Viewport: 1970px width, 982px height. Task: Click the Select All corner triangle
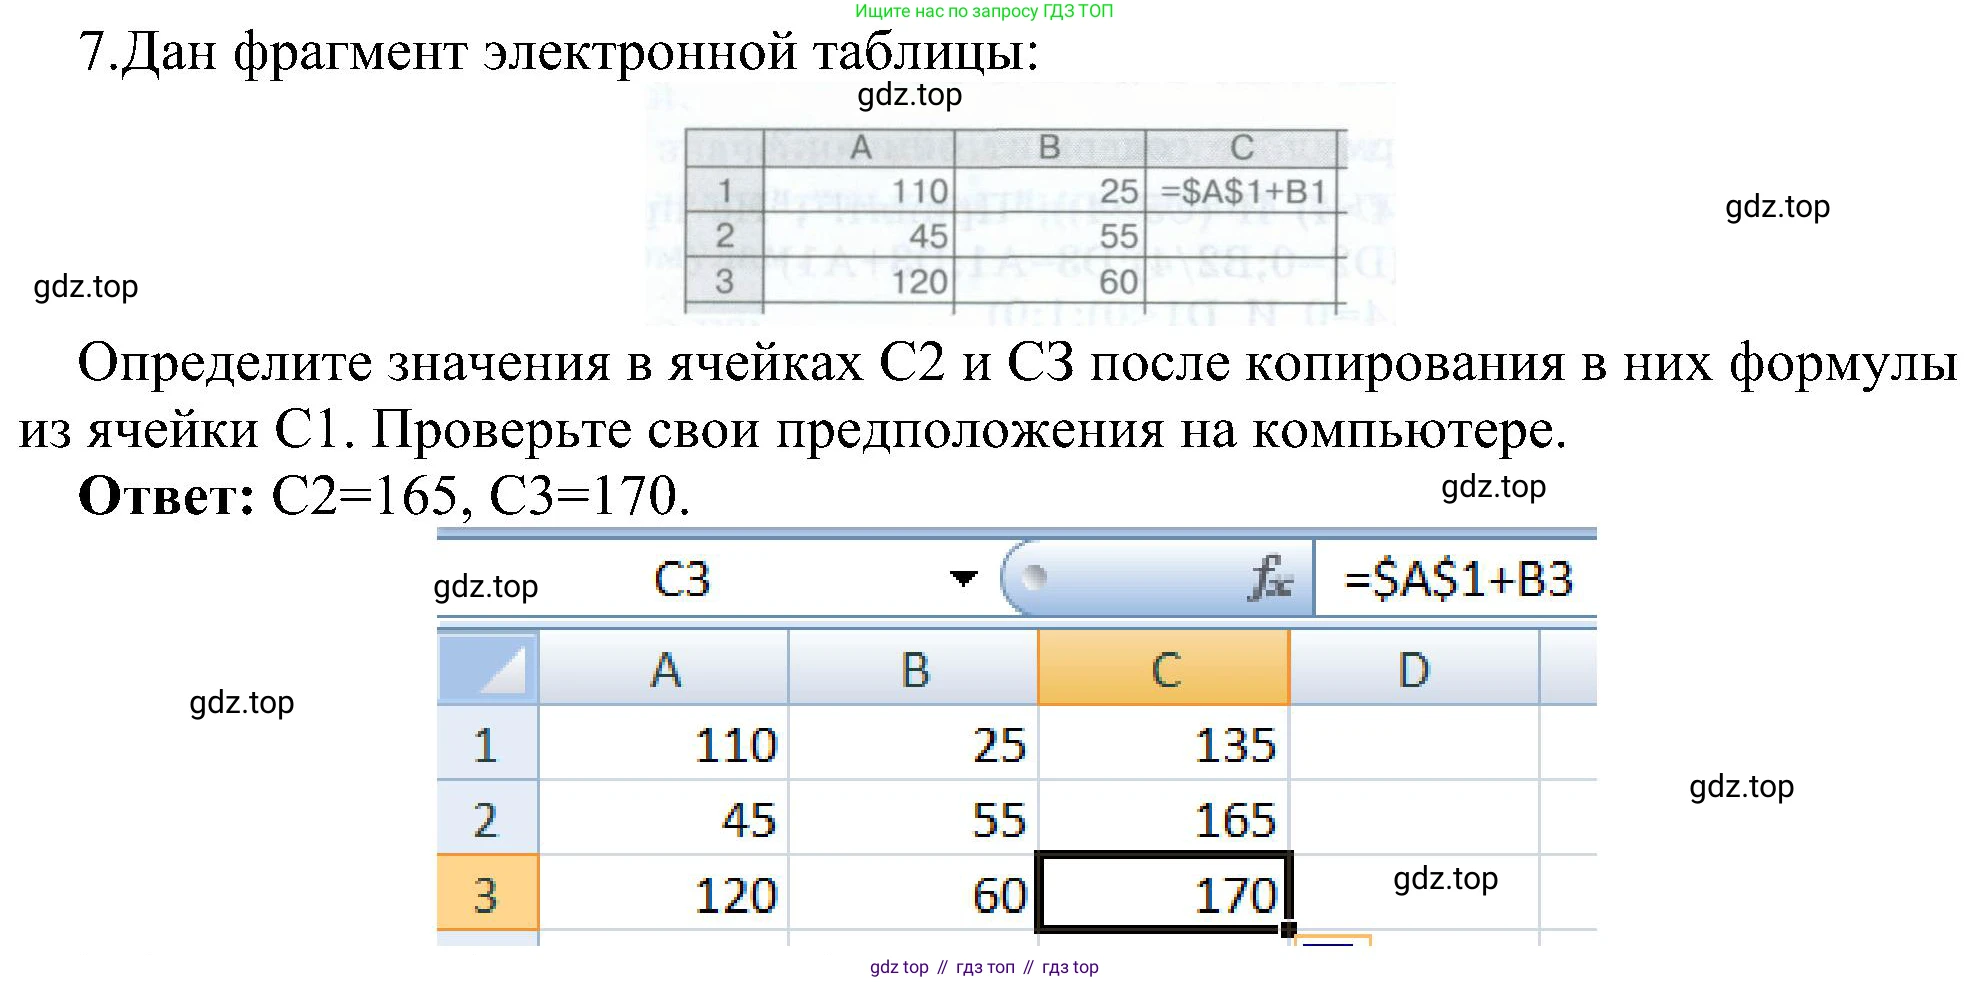pos(489,668)
